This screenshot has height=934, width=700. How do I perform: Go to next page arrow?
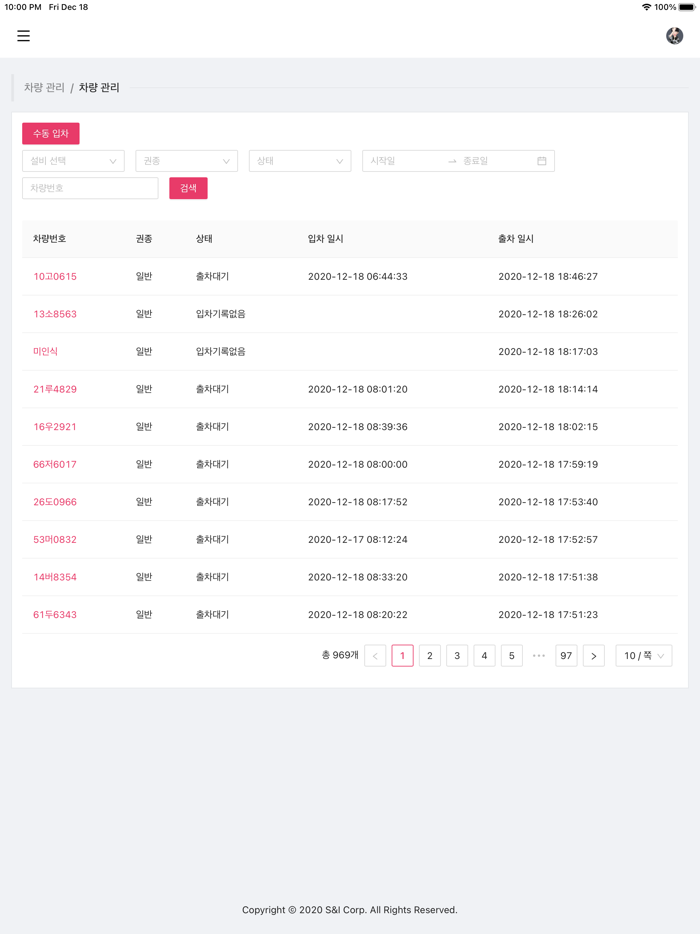593,656
